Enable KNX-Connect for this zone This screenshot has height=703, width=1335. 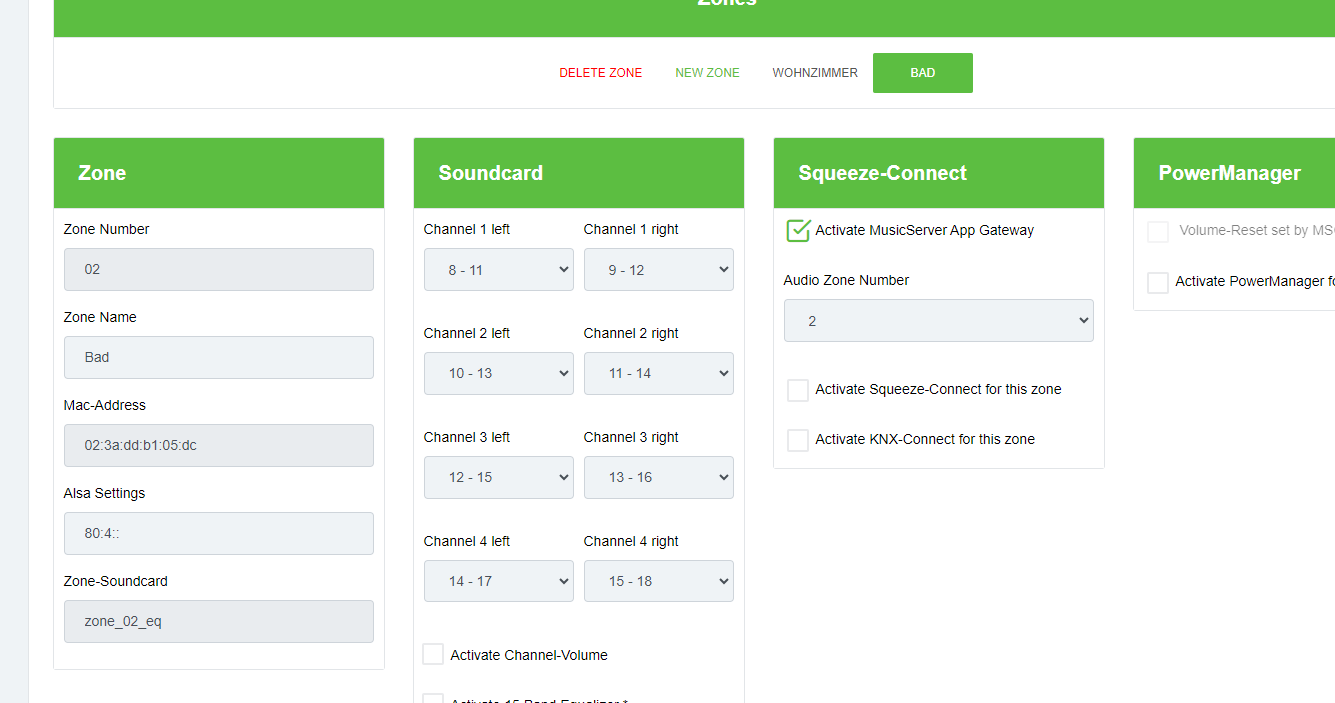click(798, 440)
